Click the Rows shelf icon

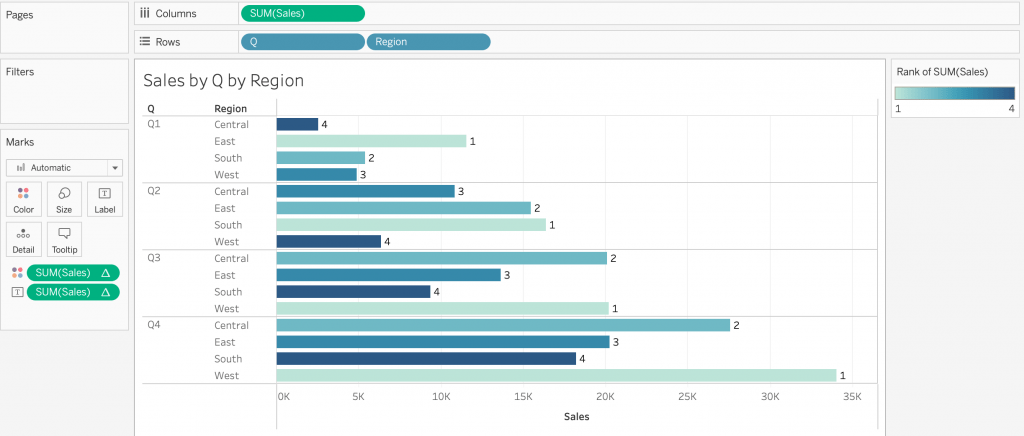(145, 42)
